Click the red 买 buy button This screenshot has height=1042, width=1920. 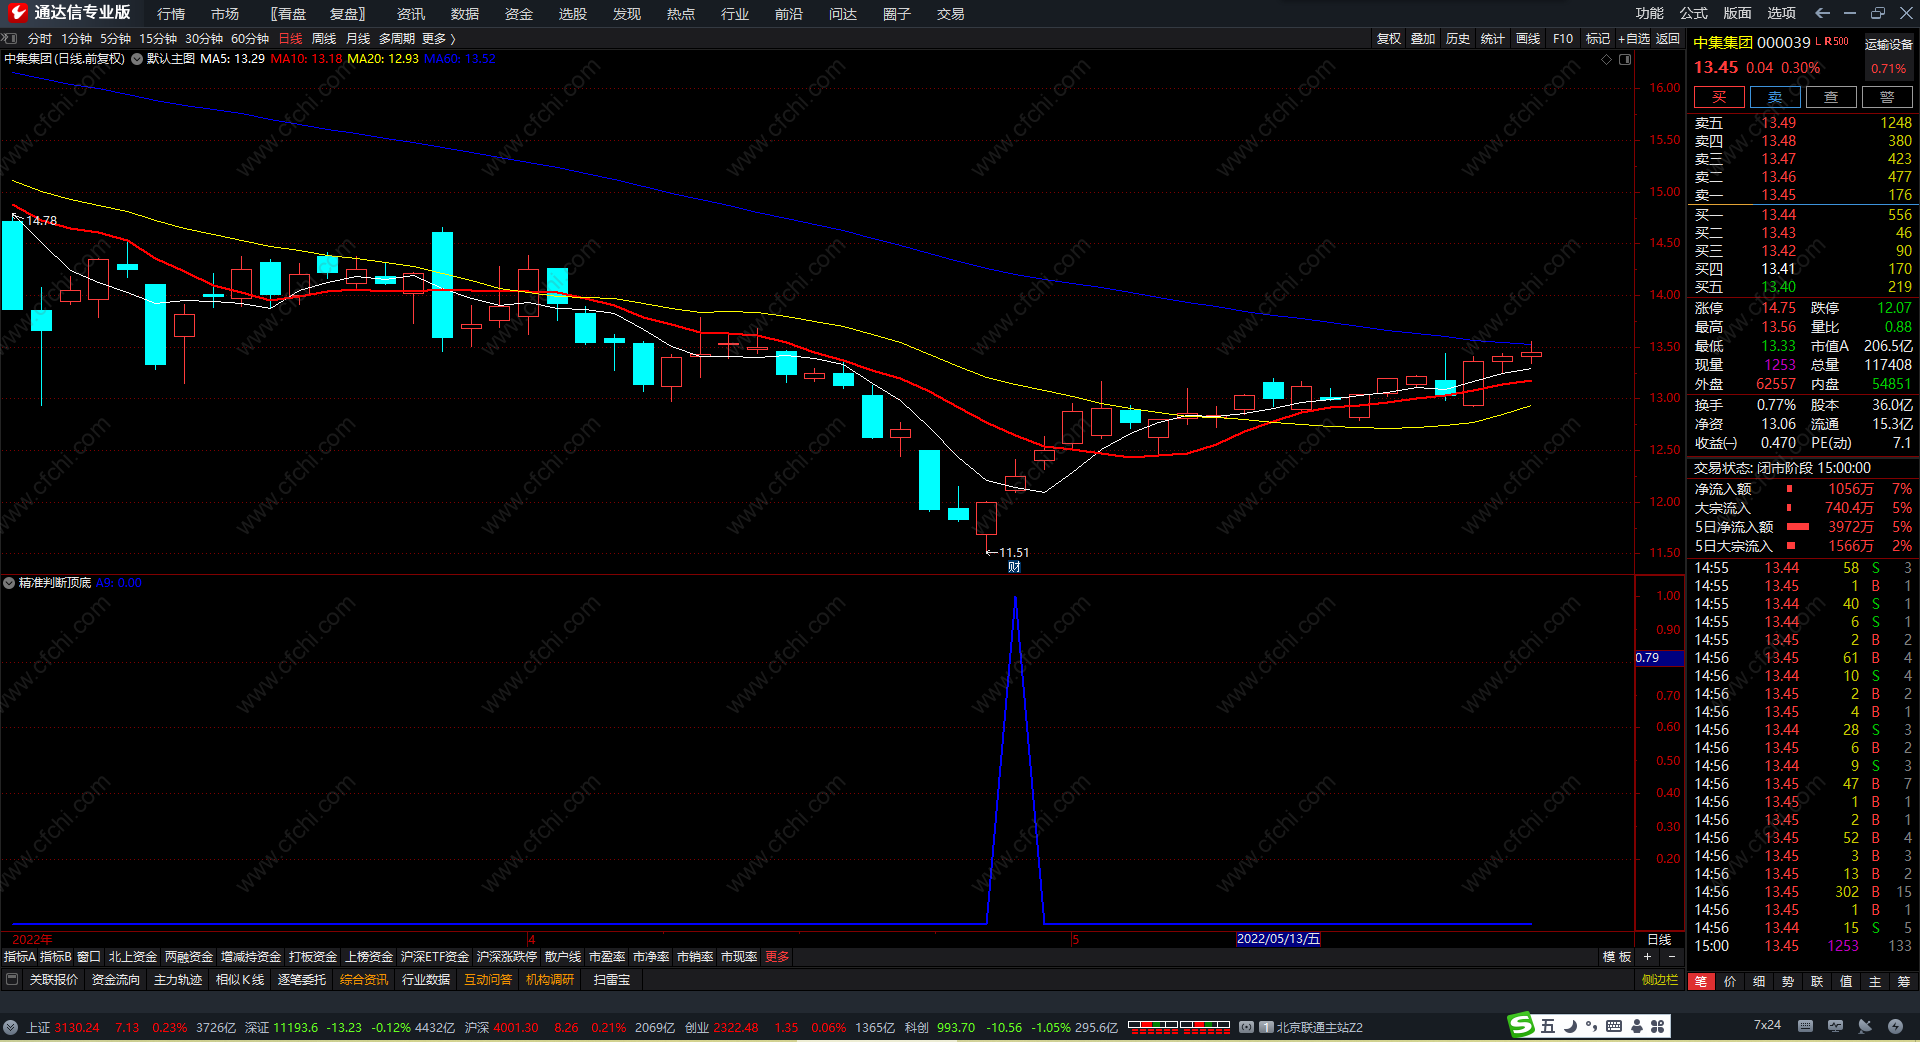1719,97
